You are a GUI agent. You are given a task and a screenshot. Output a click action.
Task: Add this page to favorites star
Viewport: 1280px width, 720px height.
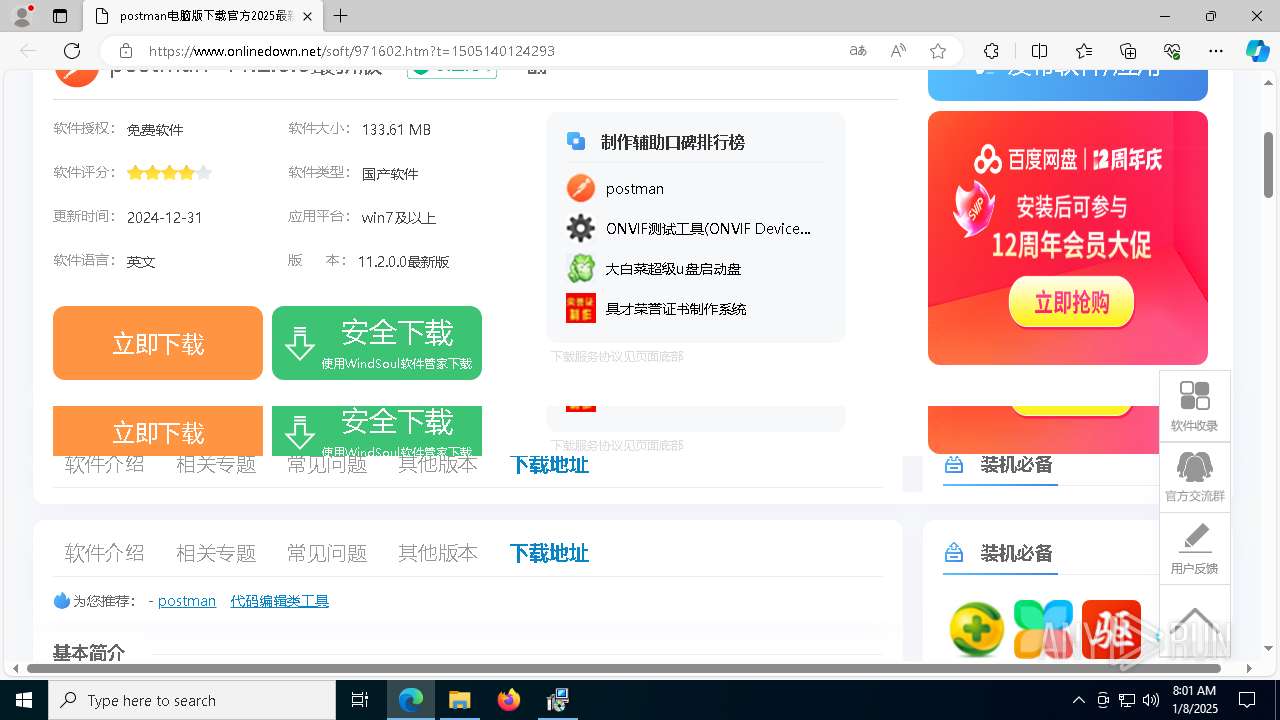tap(938, 51)
